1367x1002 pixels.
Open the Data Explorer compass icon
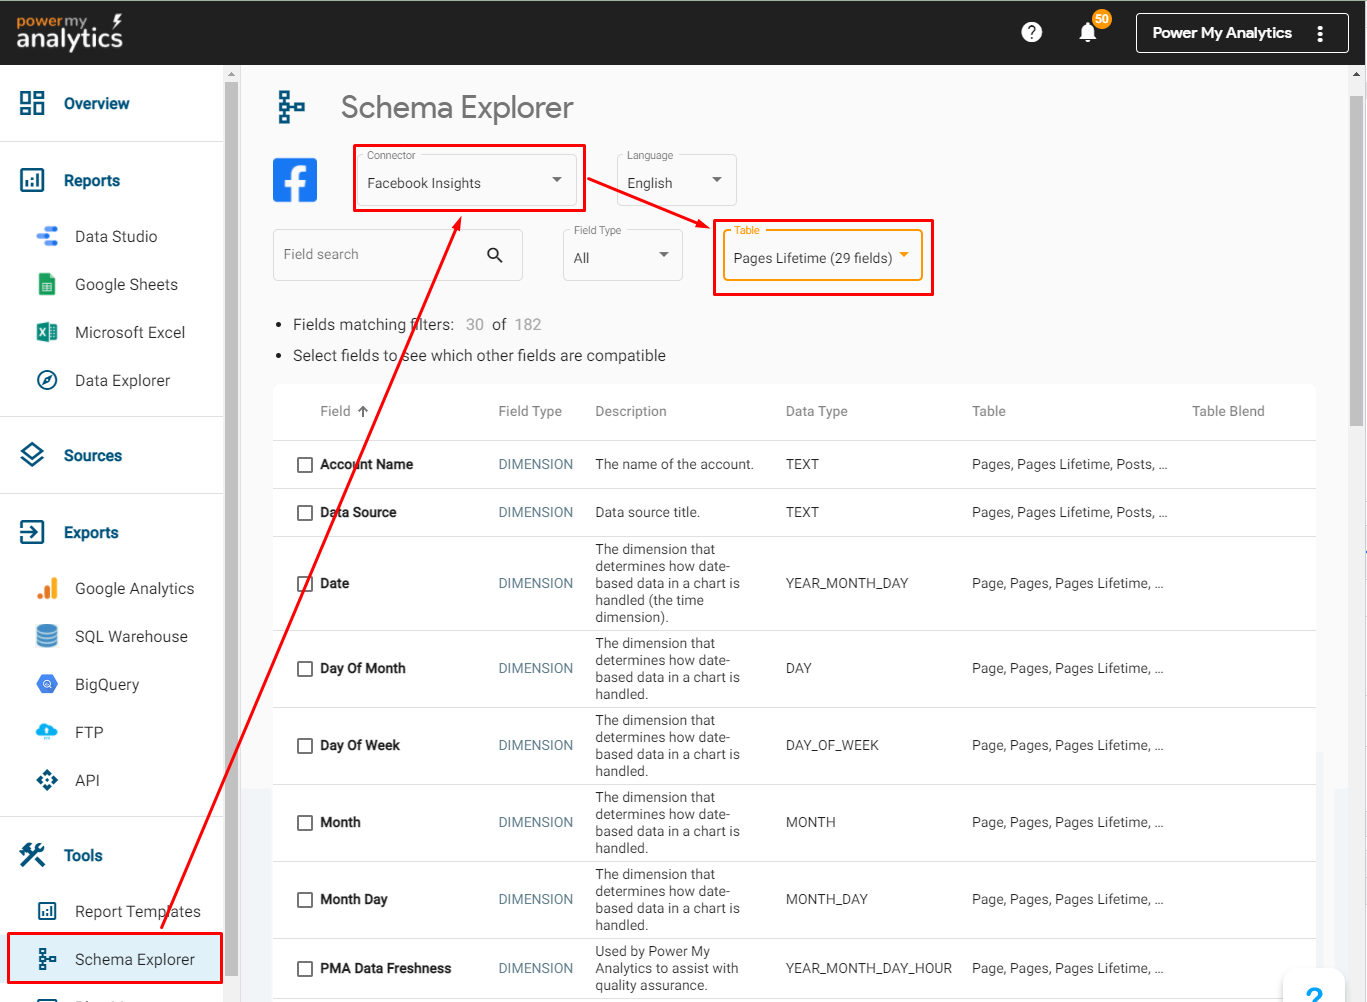(x=47, y=380)
